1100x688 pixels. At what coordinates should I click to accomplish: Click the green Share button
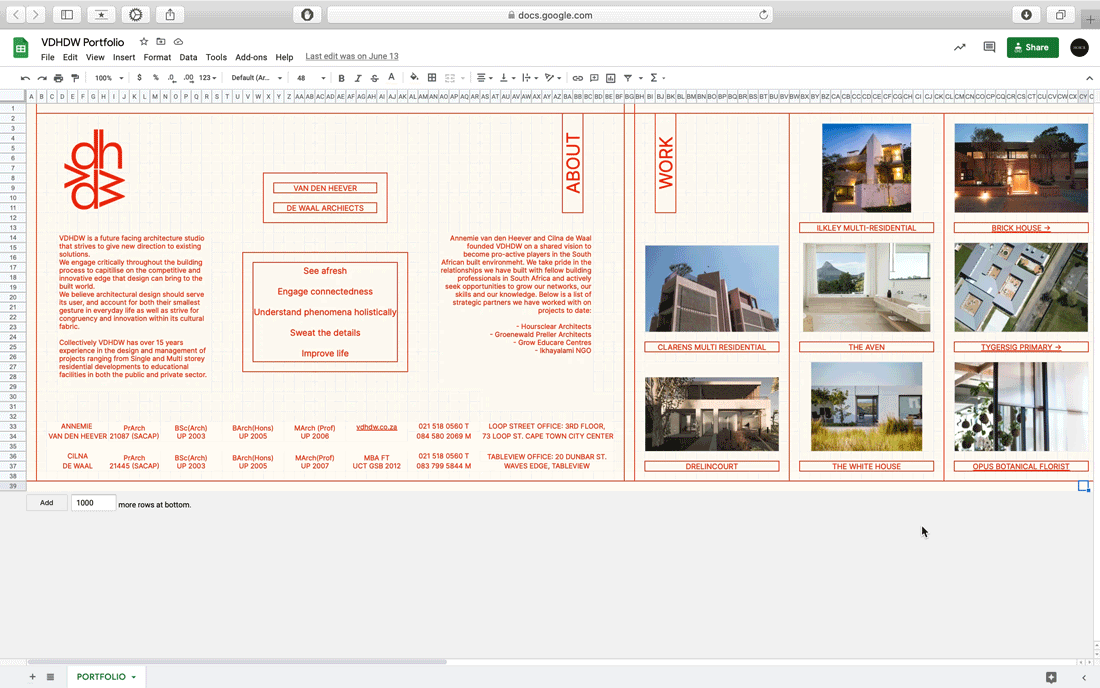point(1032,47)
